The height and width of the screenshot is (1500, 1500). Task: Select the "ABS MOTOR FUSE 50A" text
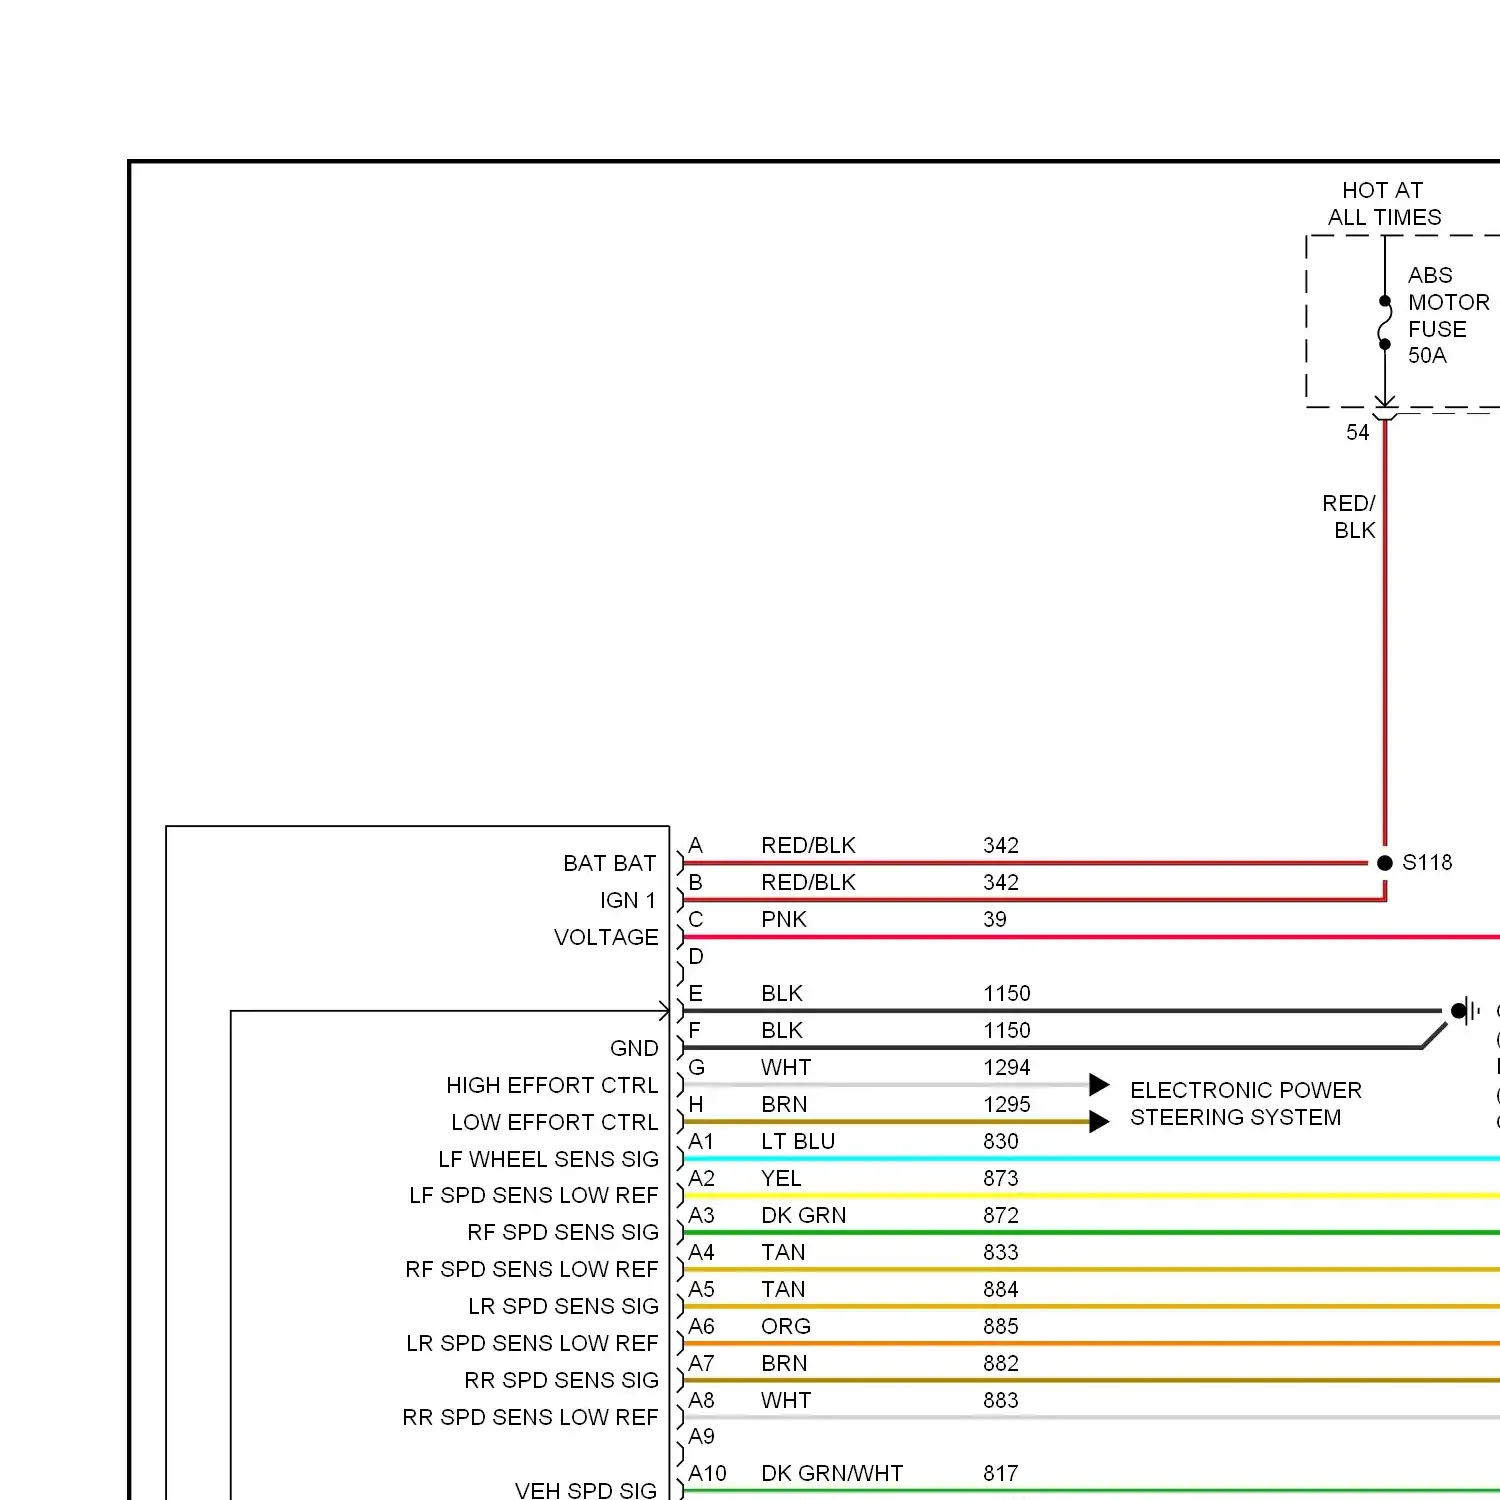(1448, 315)
